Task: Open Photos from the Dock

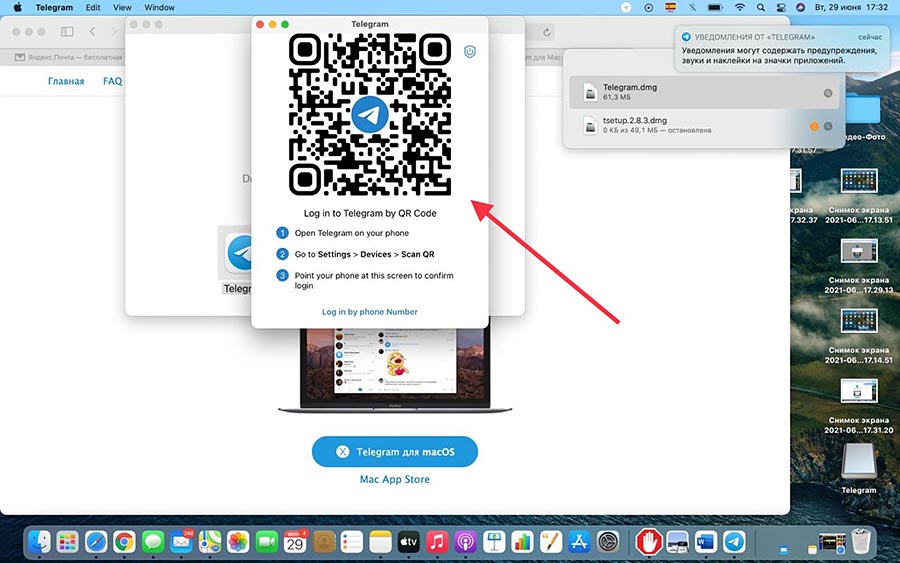Action: pyautogui.click(x=238, y=541)
